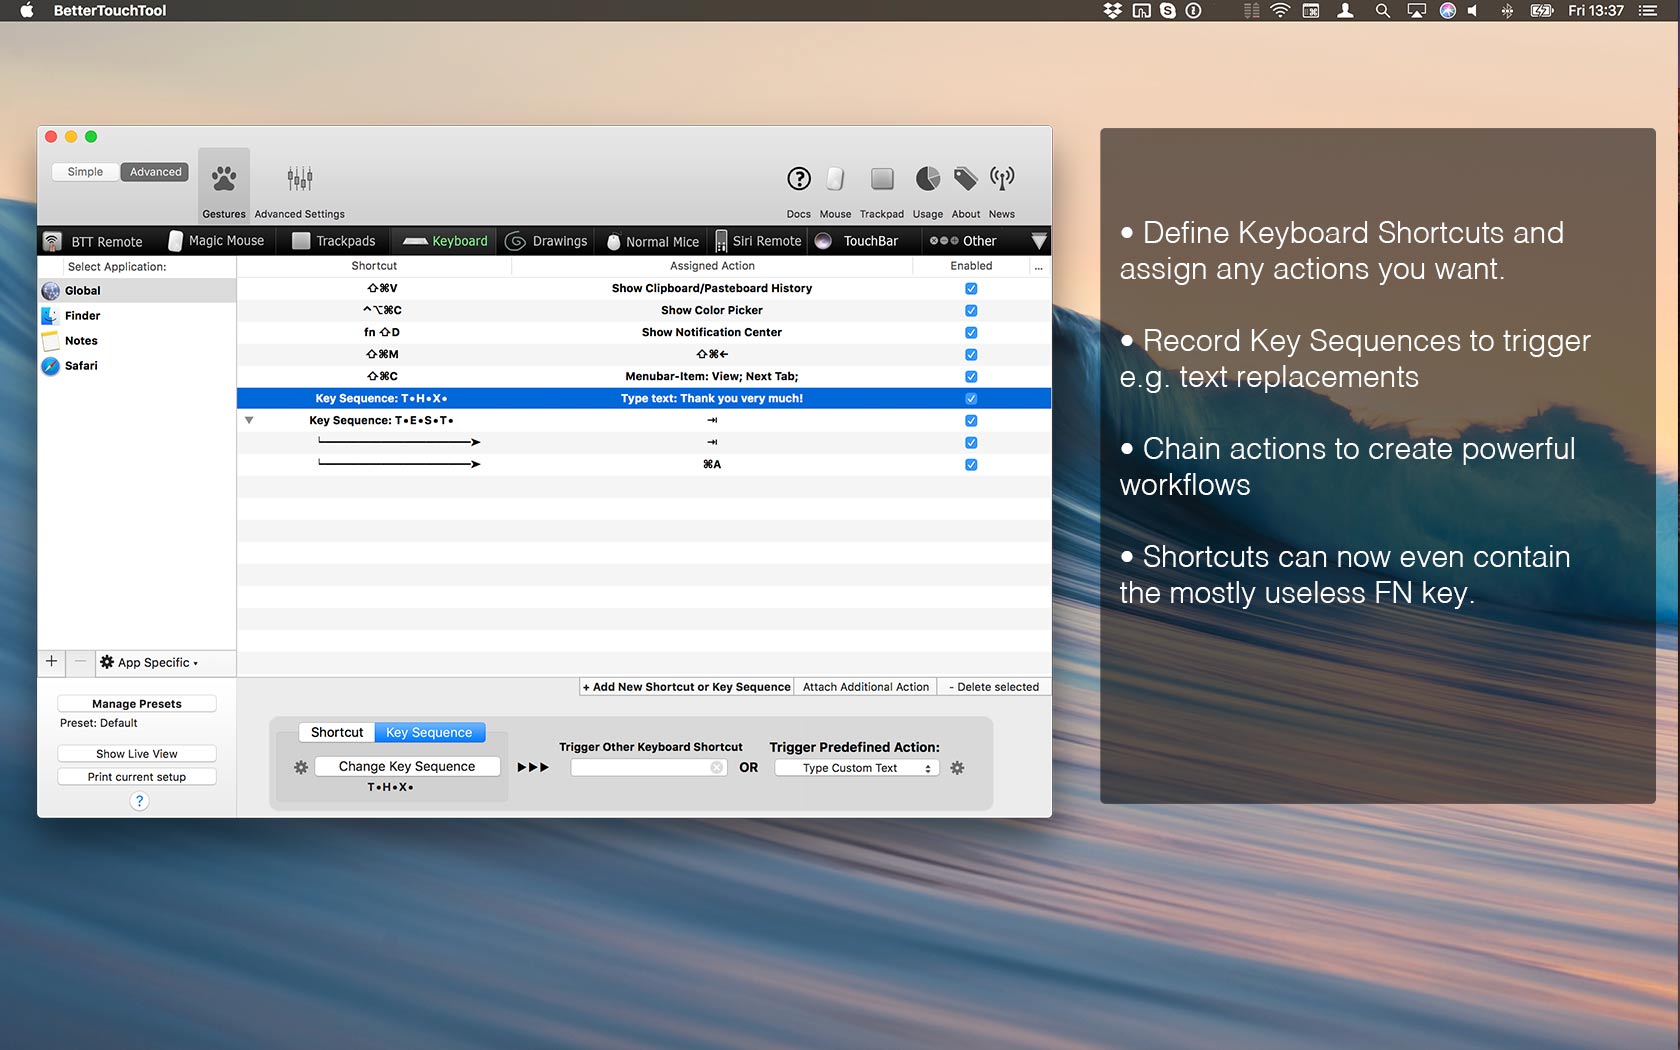This screenshot has width=1680, height=1050.
Task: Uncheck the Show Notification Center shortcut
Action: click(x=970, y=332)
